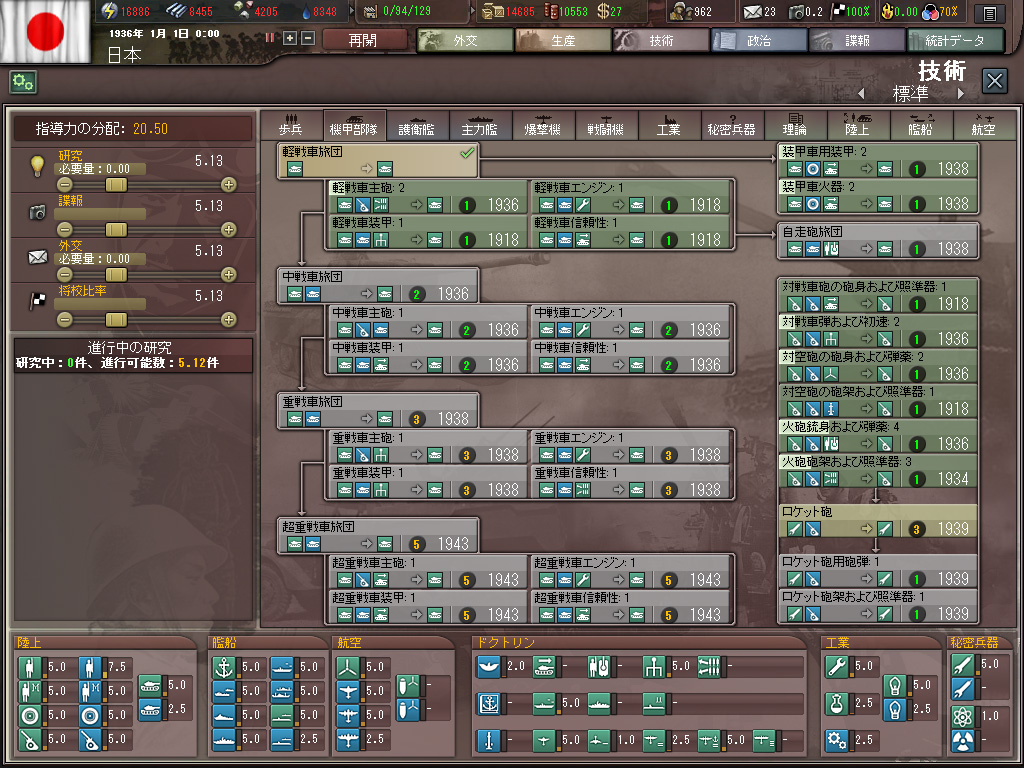
Task: Switch to the 歩兵 technology tab
Action: 292,125
